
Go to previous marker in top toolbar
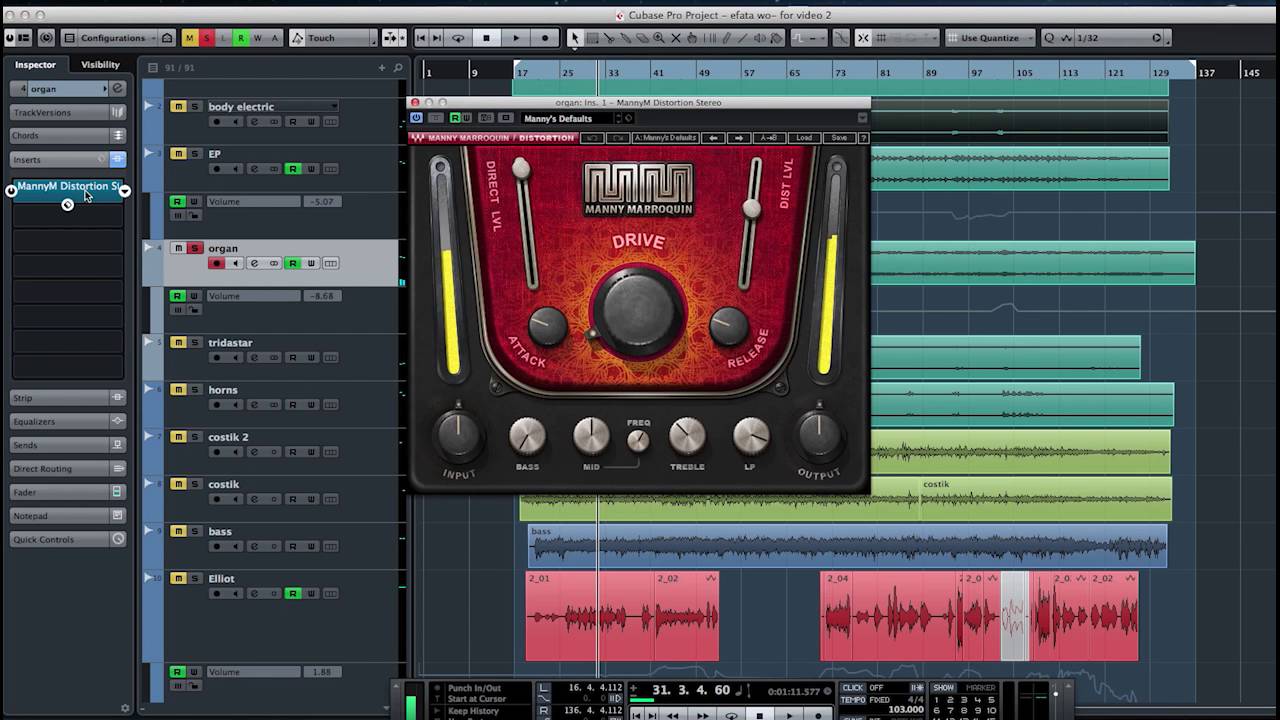coord(421,38)
